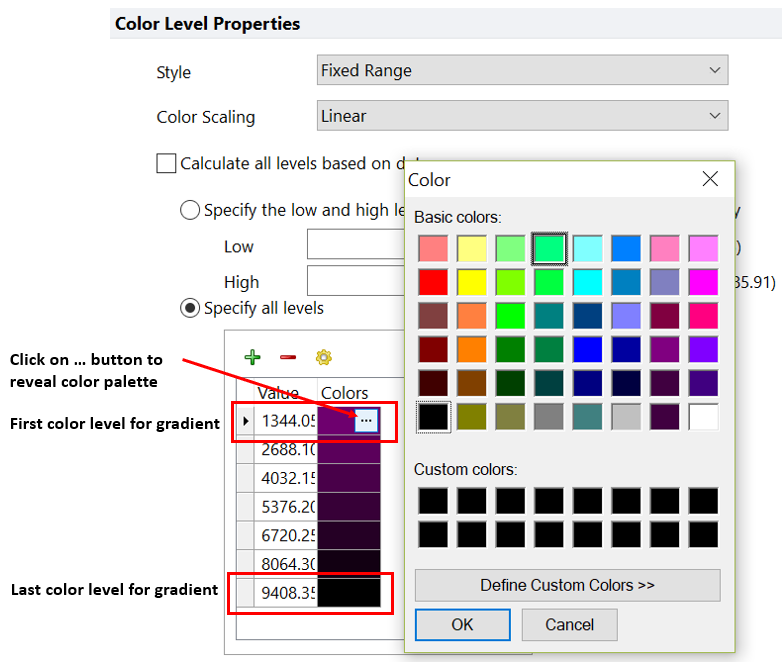The image size is (782, 665).
Task: Close the Color dialog with X
Action: (x=710, y=179)
